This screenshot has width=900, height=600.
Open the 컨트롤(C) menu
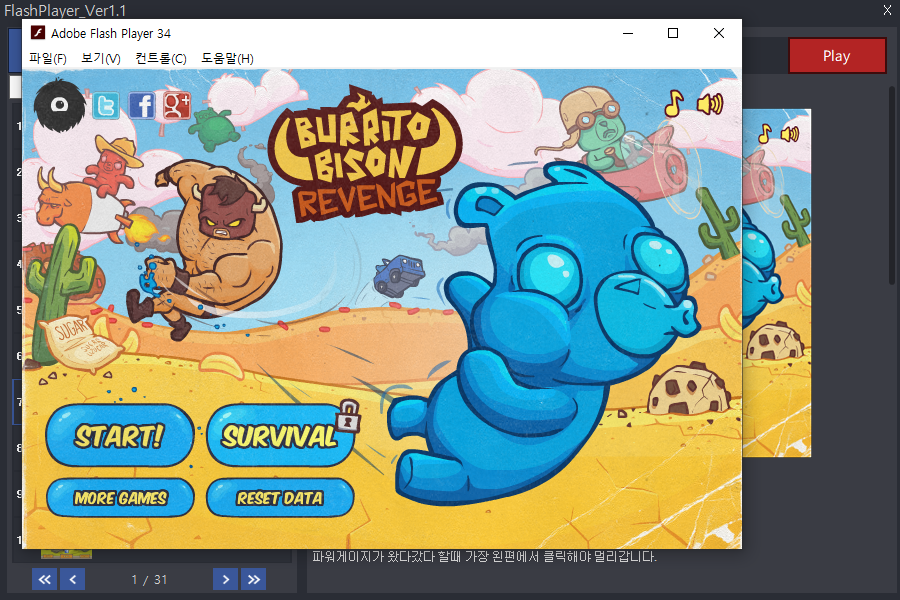coord(161,59)
